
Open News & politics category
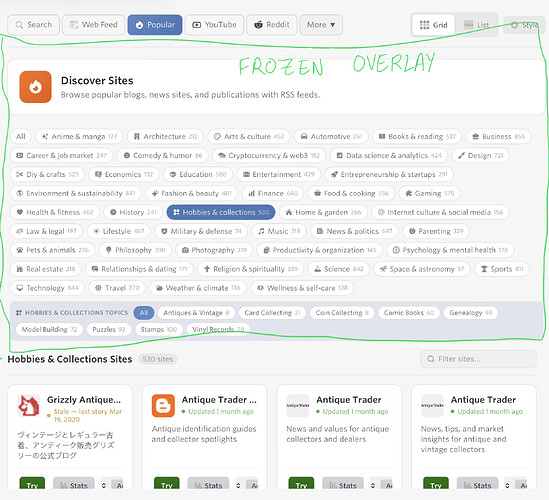pos(354,231)
